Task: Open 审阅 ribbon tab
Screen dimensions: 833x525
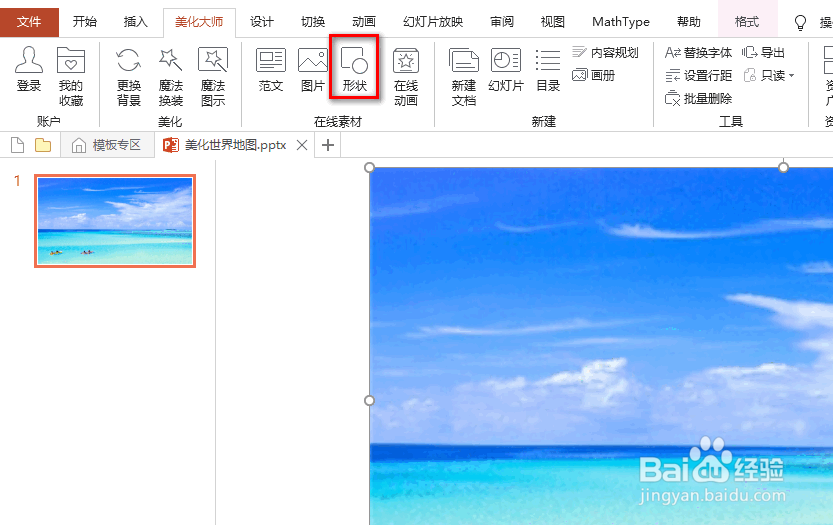Action: [502, 22]
